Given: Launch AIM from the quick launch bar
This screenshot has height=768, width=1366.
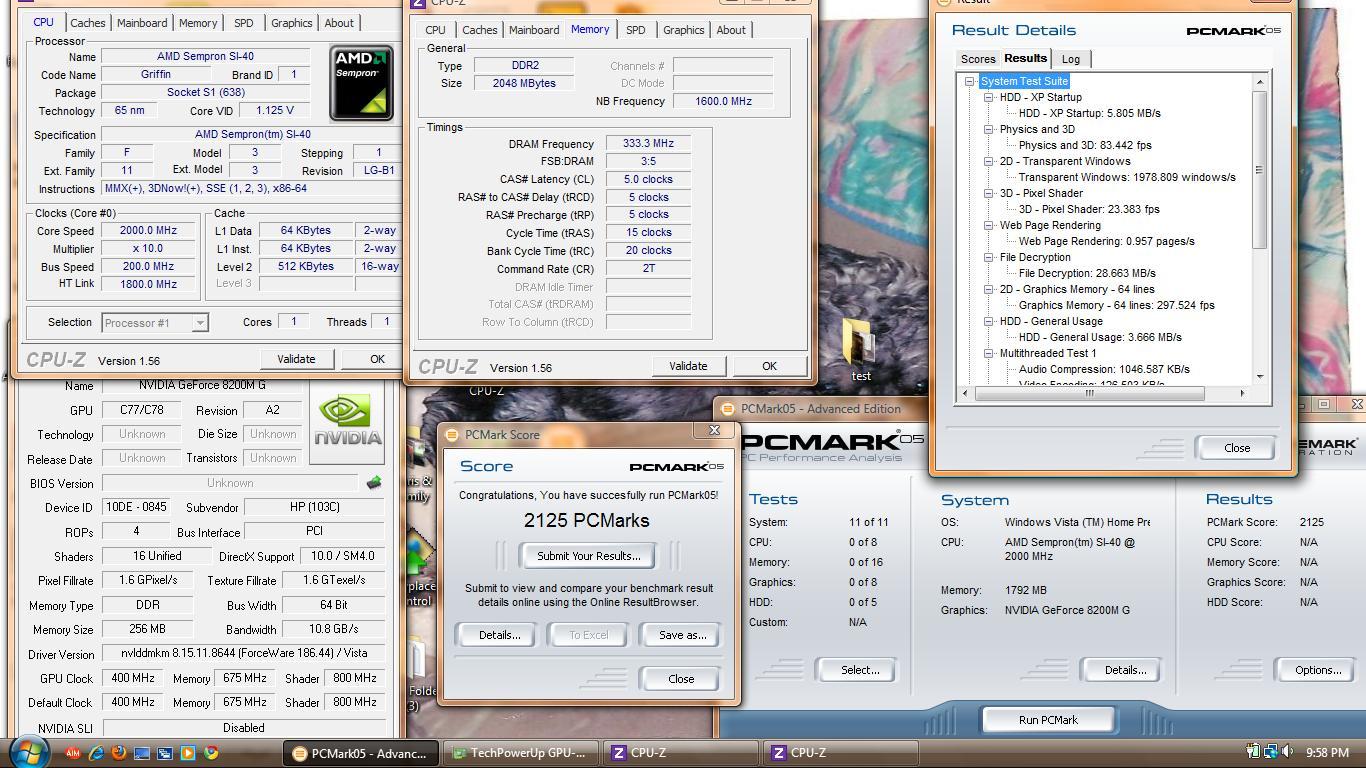Looking at the screenshot, I should coord(73,753).
